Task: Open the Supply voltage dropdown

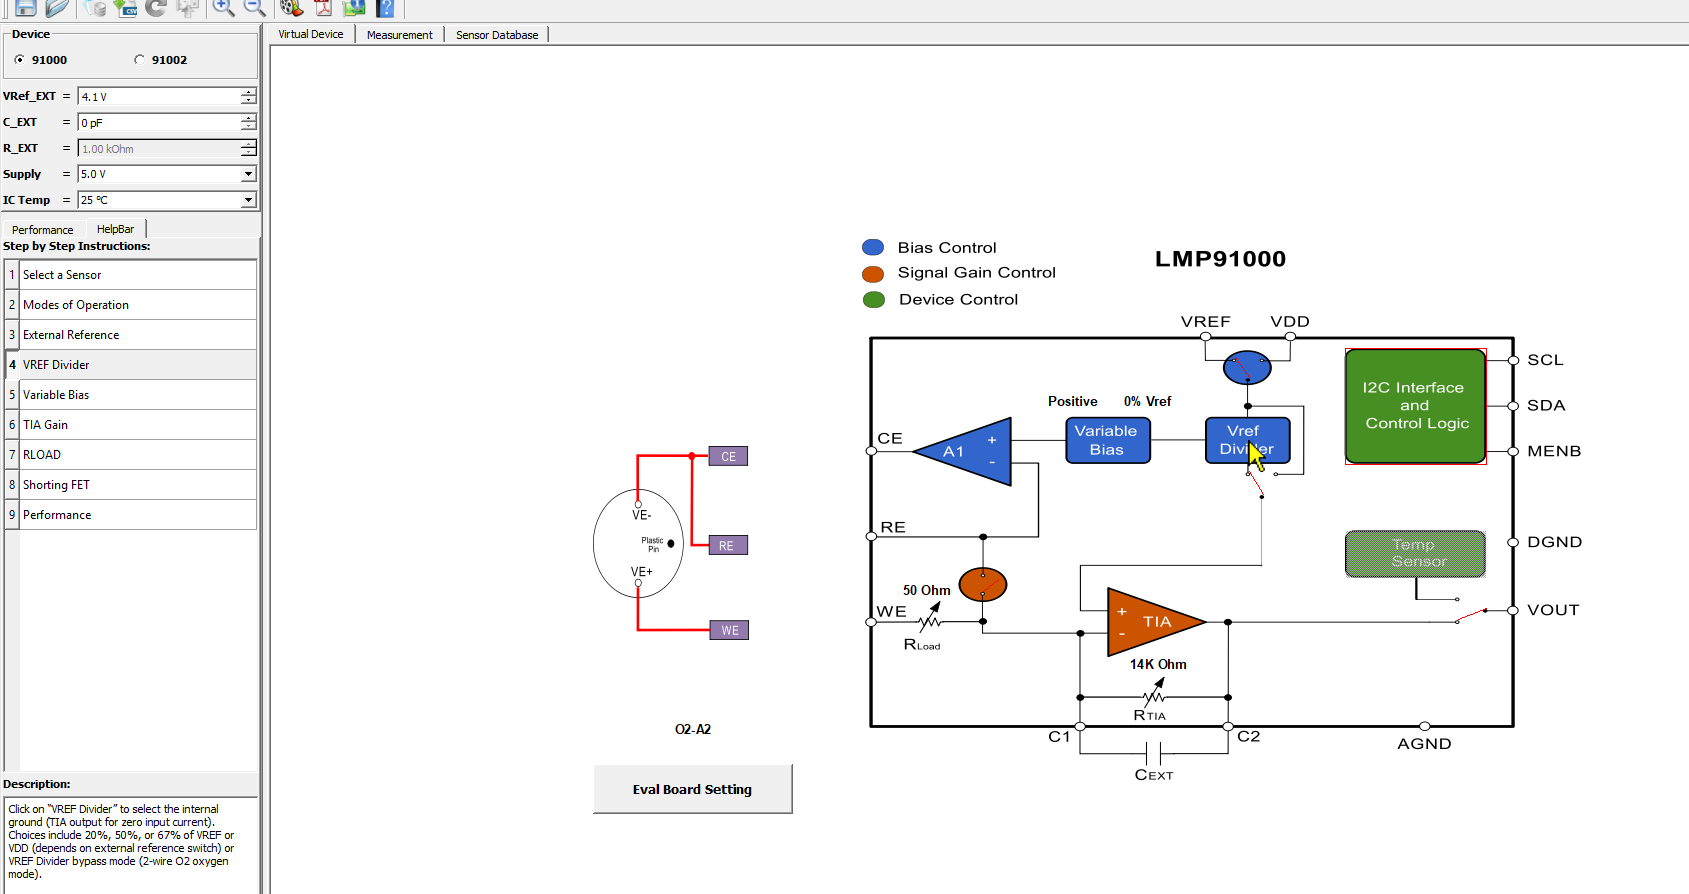Action: 248,174
